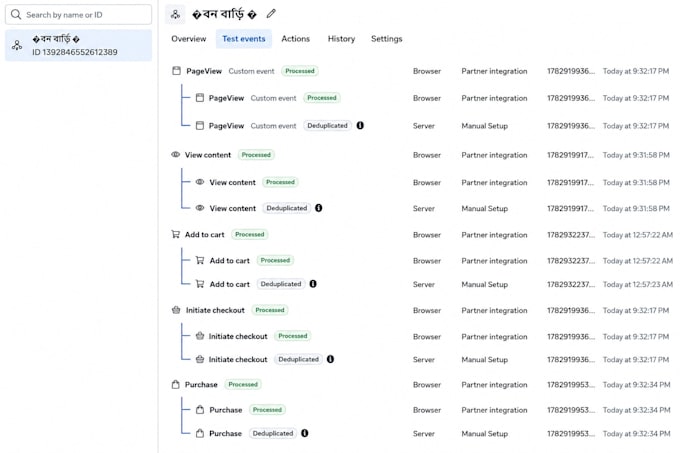
Task: Click top-level View content eye icon
Action: pos(176,154)
